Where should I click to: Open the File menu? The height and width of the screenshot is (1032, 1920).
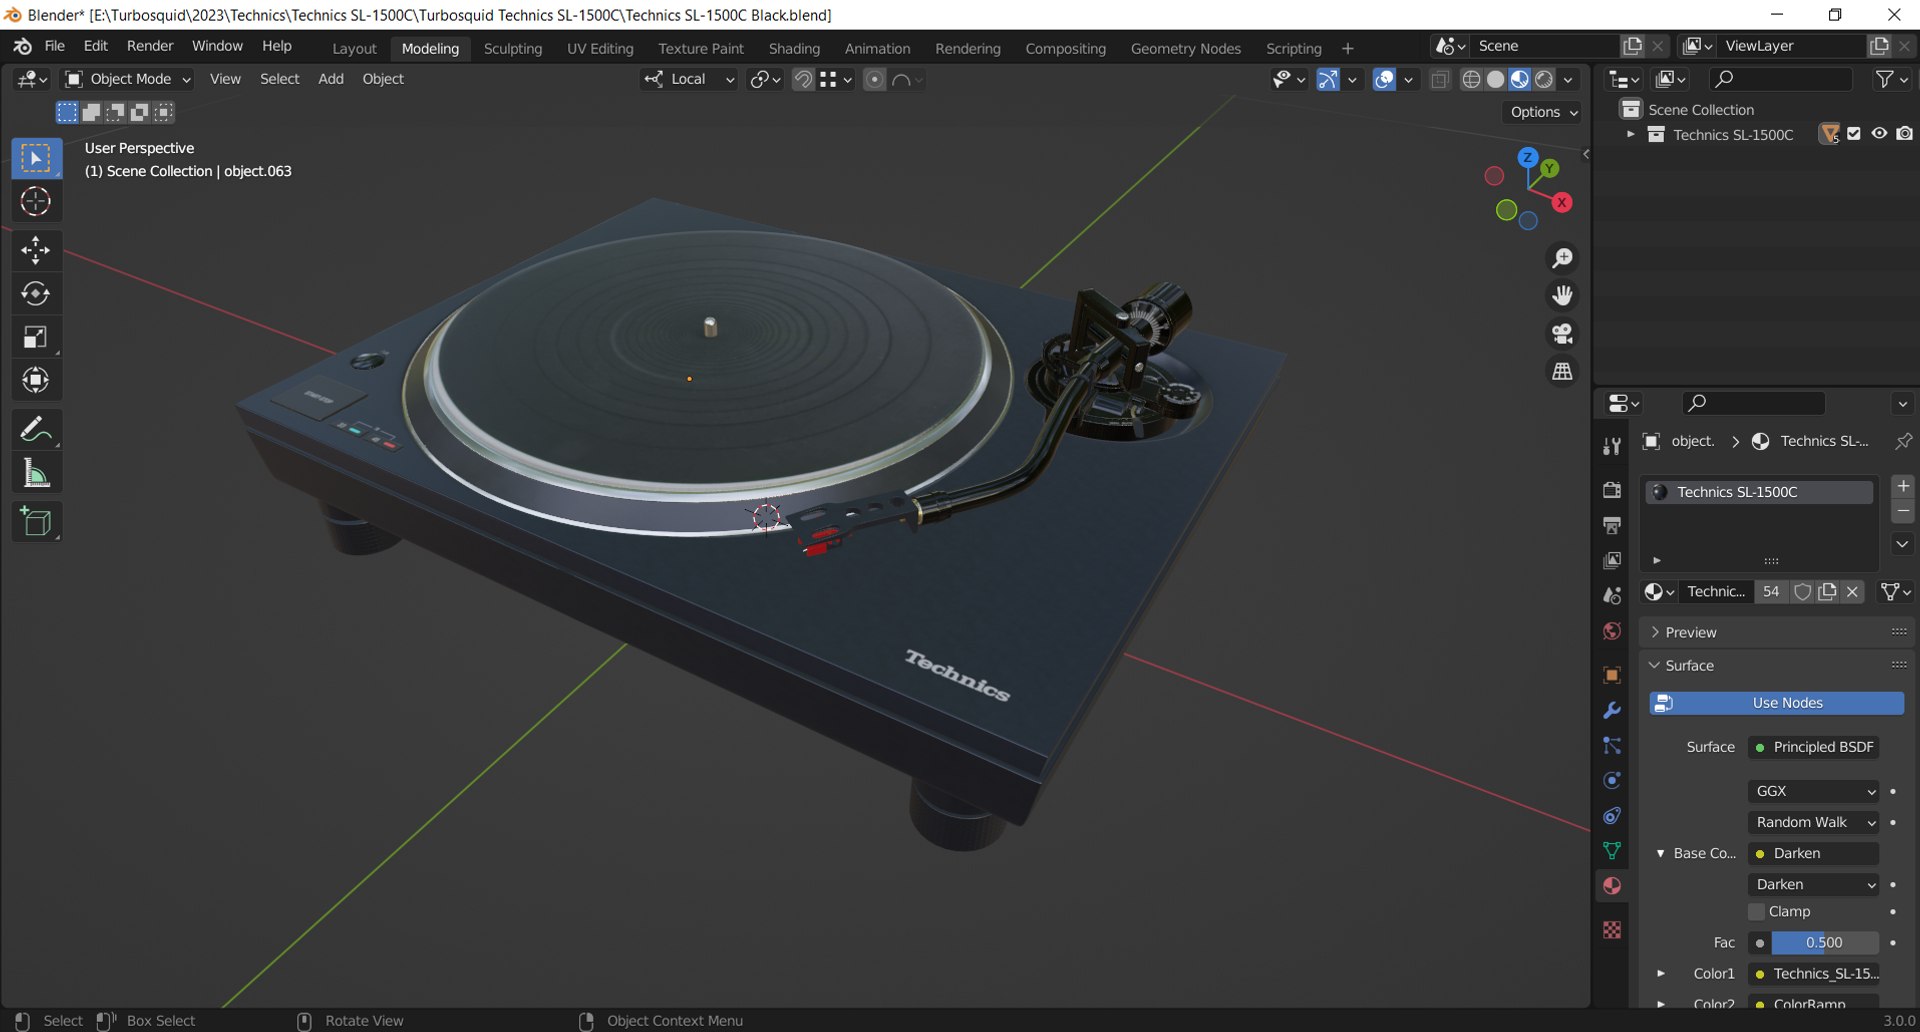coord(55,46)
